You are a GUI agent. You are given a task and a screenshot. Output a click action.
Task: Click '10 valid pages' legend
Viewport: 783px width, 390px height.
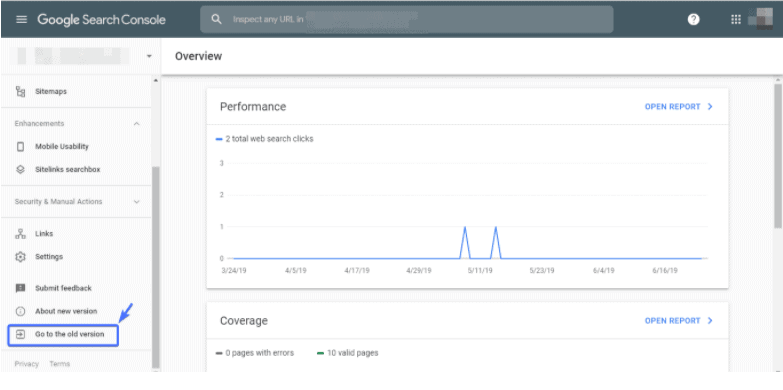(x=348, y=353)
